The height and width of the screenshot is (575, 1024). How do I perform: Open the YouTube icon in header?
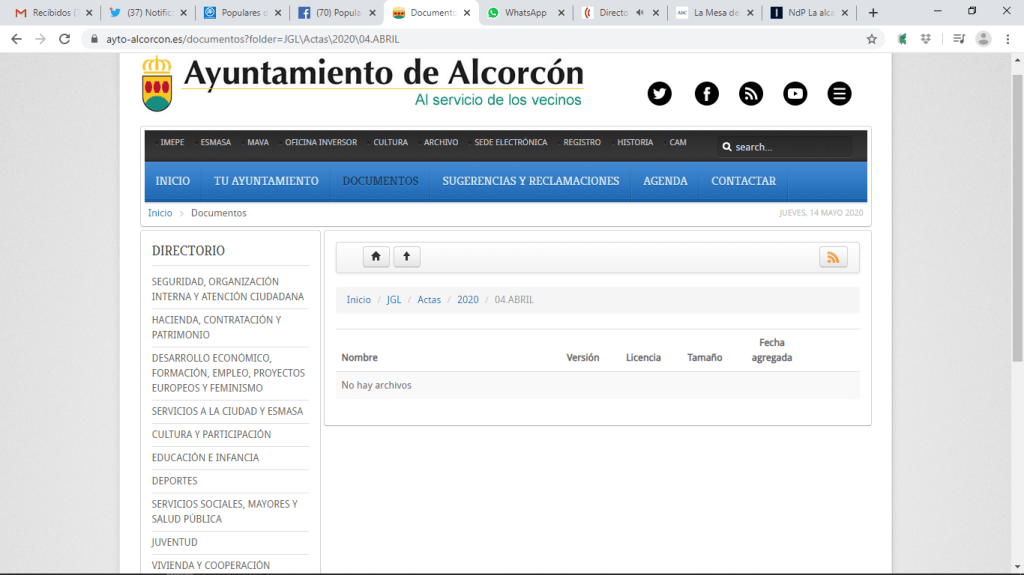tap(795, 94)
